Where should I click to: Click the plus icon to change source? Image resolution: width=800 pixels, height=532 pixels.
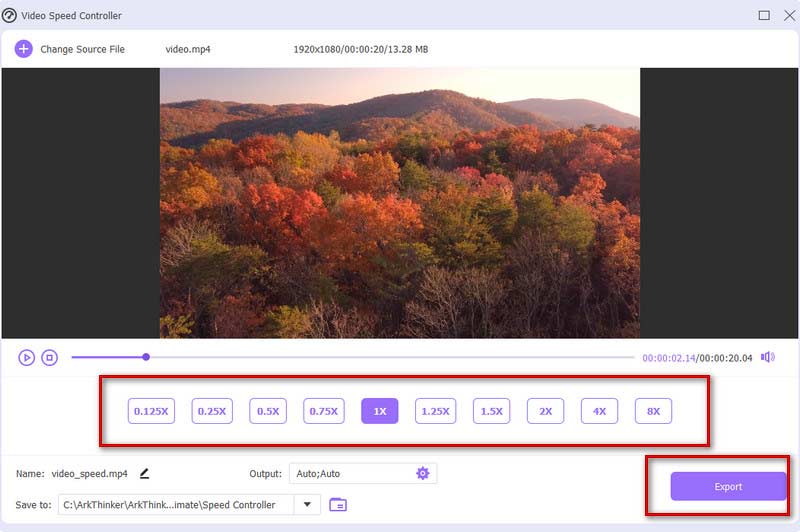23,49
